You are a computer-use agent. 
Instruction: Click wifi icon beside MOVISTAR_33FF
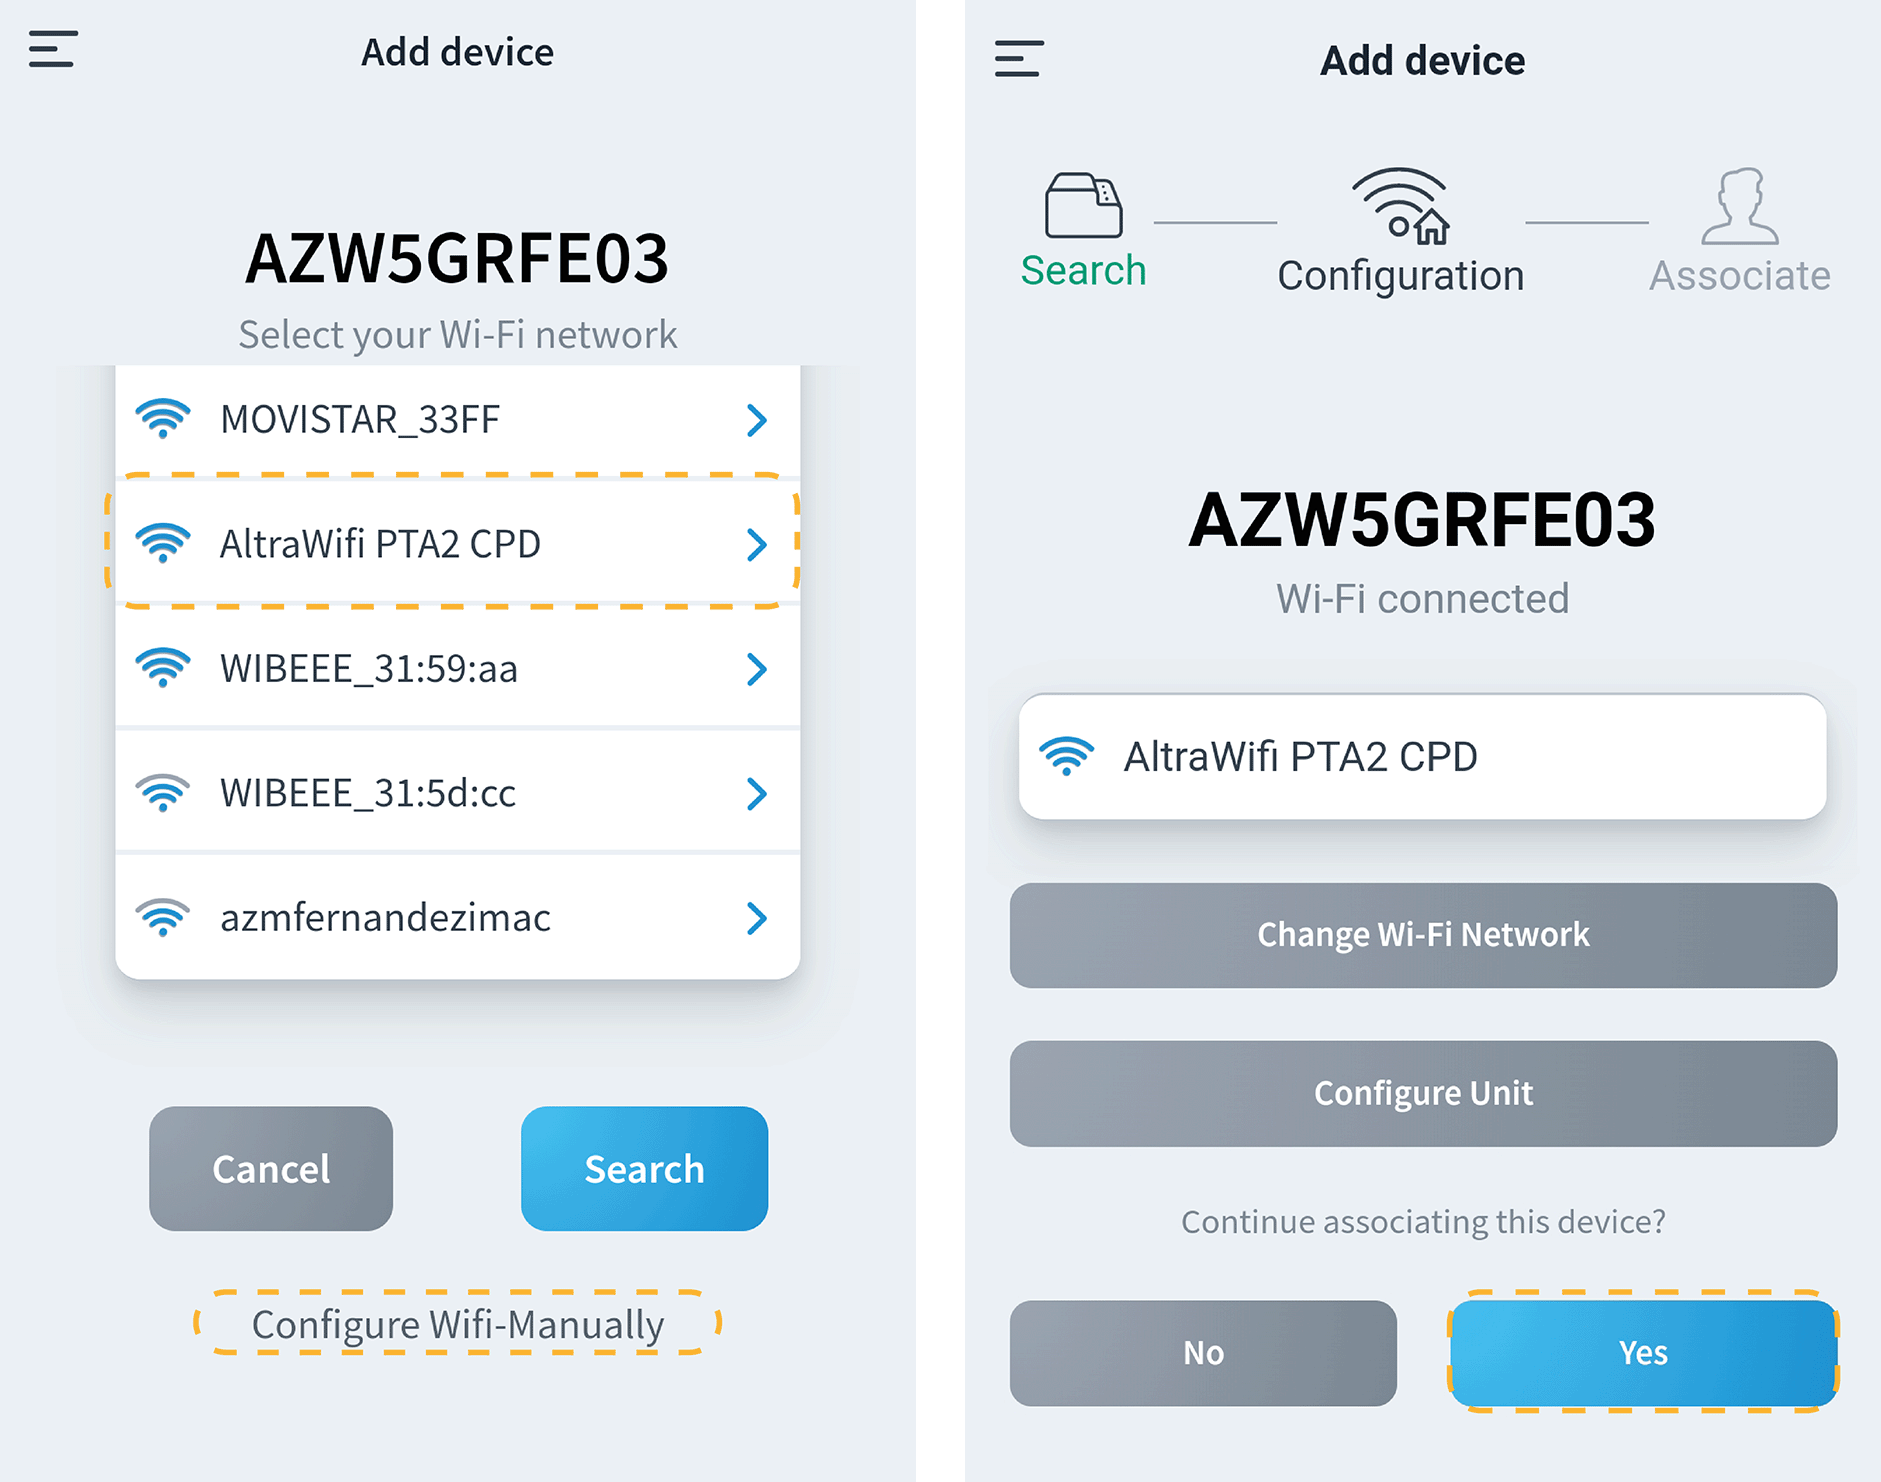pyautogui.click(x=163, y=419)
